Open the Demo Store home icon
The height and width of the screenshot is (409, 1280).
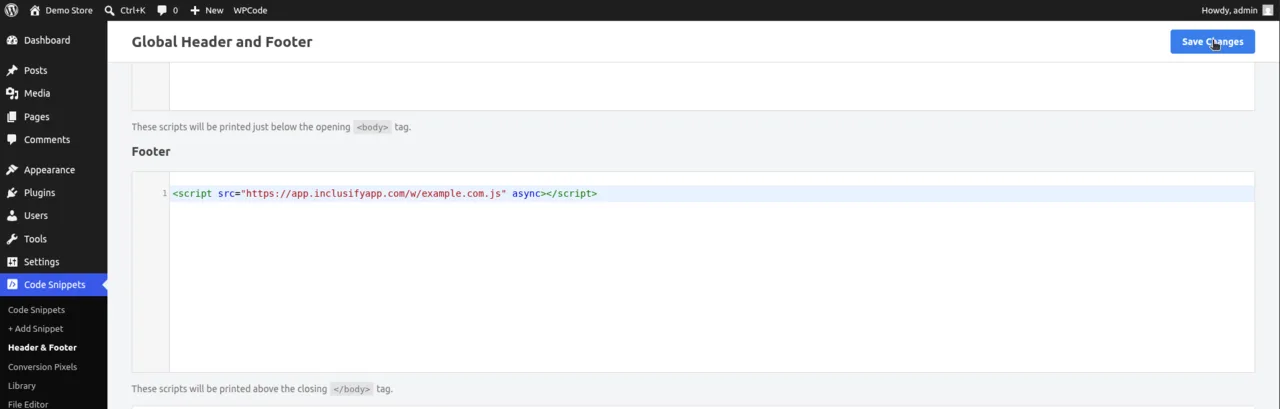point(35,10)
